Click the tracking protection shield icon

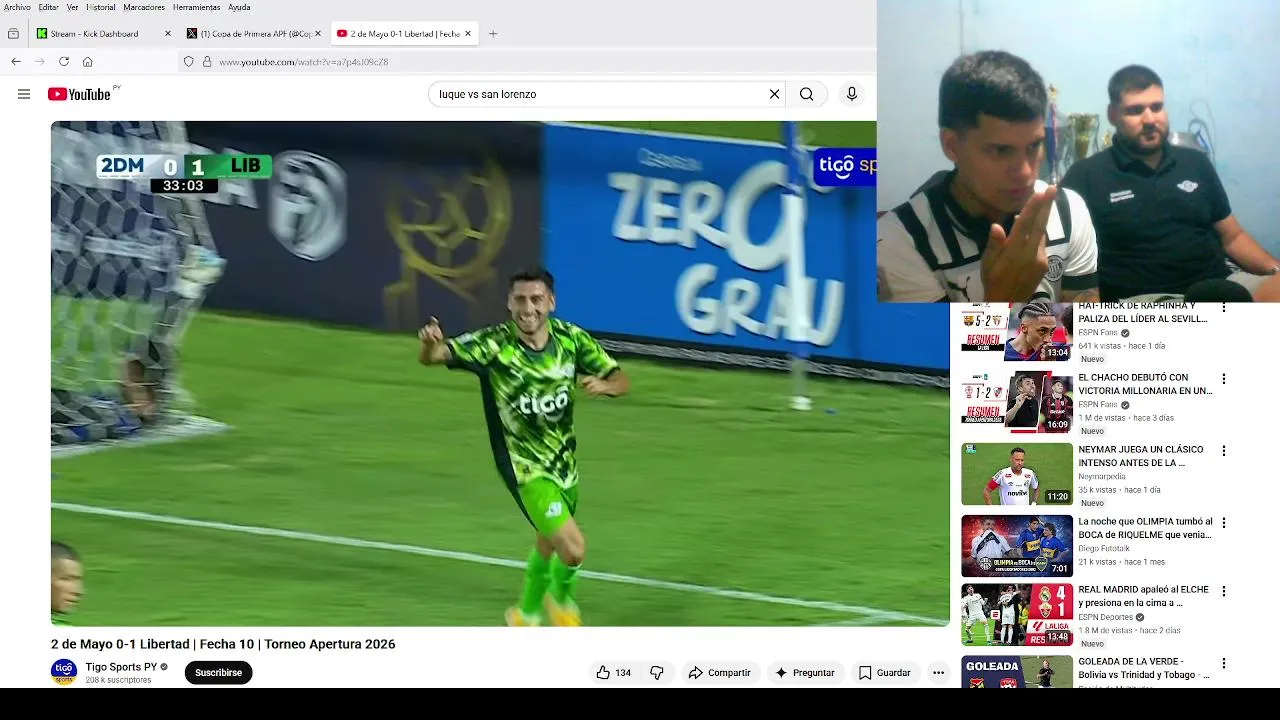[188, 62]
